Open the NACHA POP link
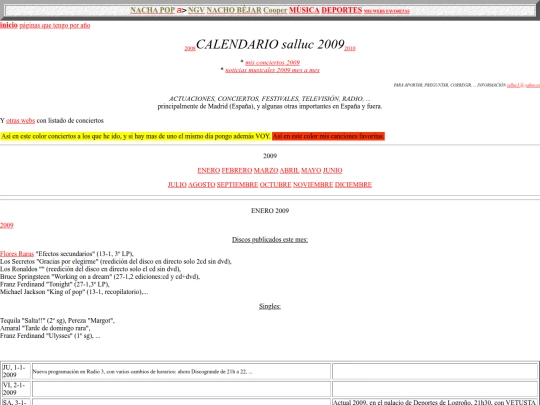The width and height of the screenshot is (540, 405). tap(153, 10)
